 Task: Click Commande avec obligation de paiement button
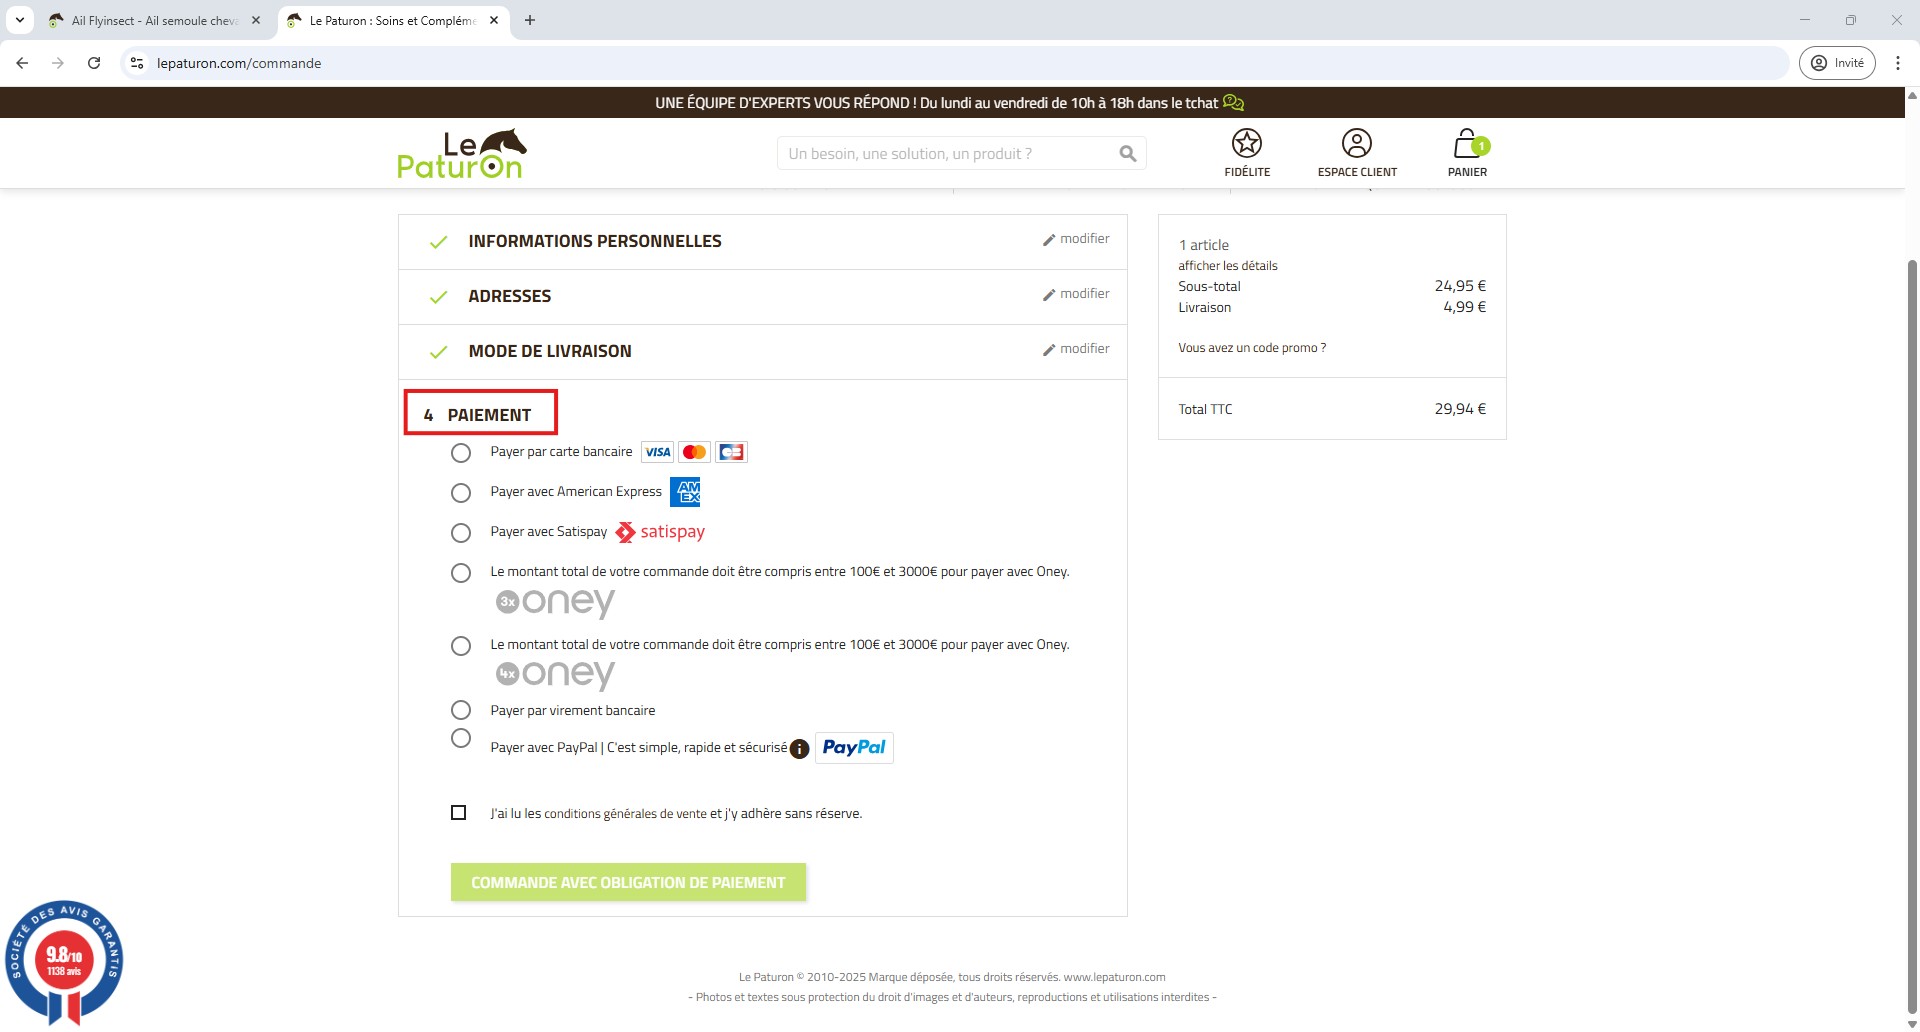(628, 882)
